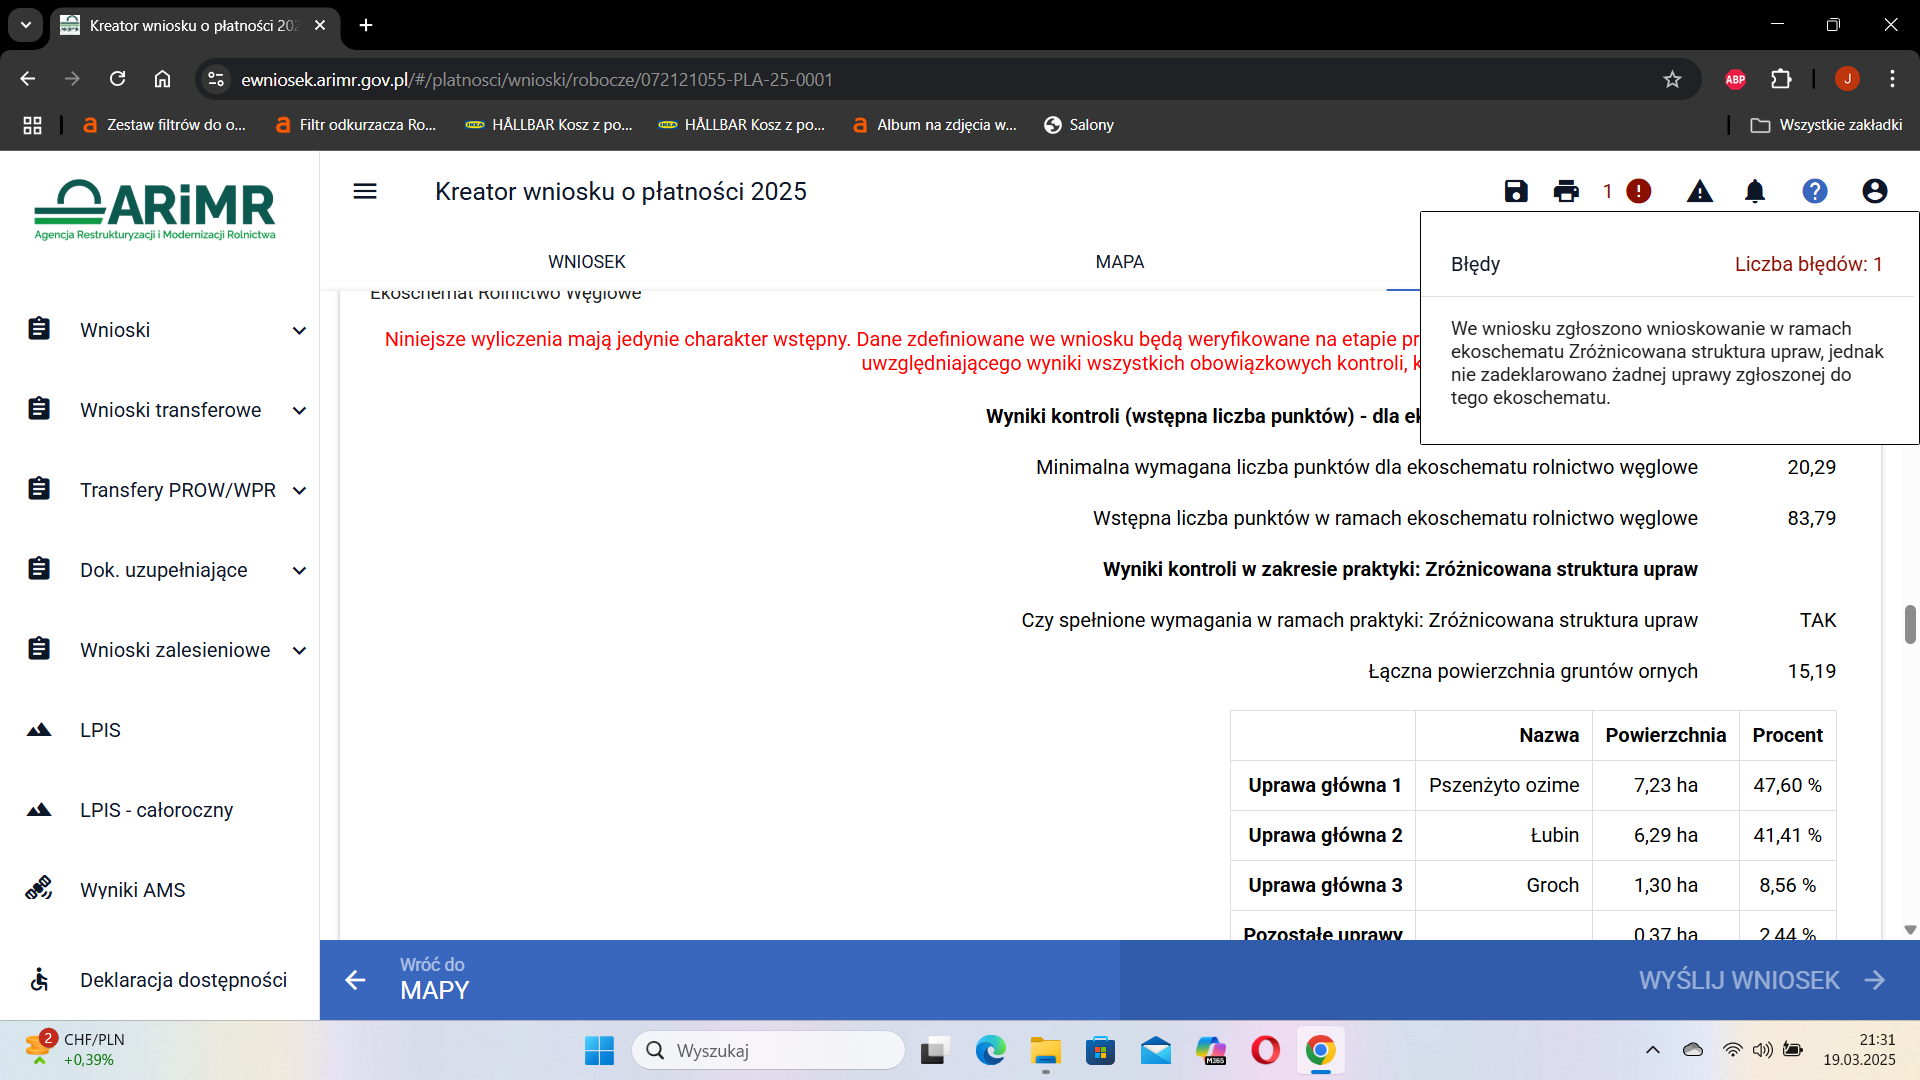Click the 'Pszenżyto ozime' table cell
The image size is (1920, 1080).
pos(1503,785)
